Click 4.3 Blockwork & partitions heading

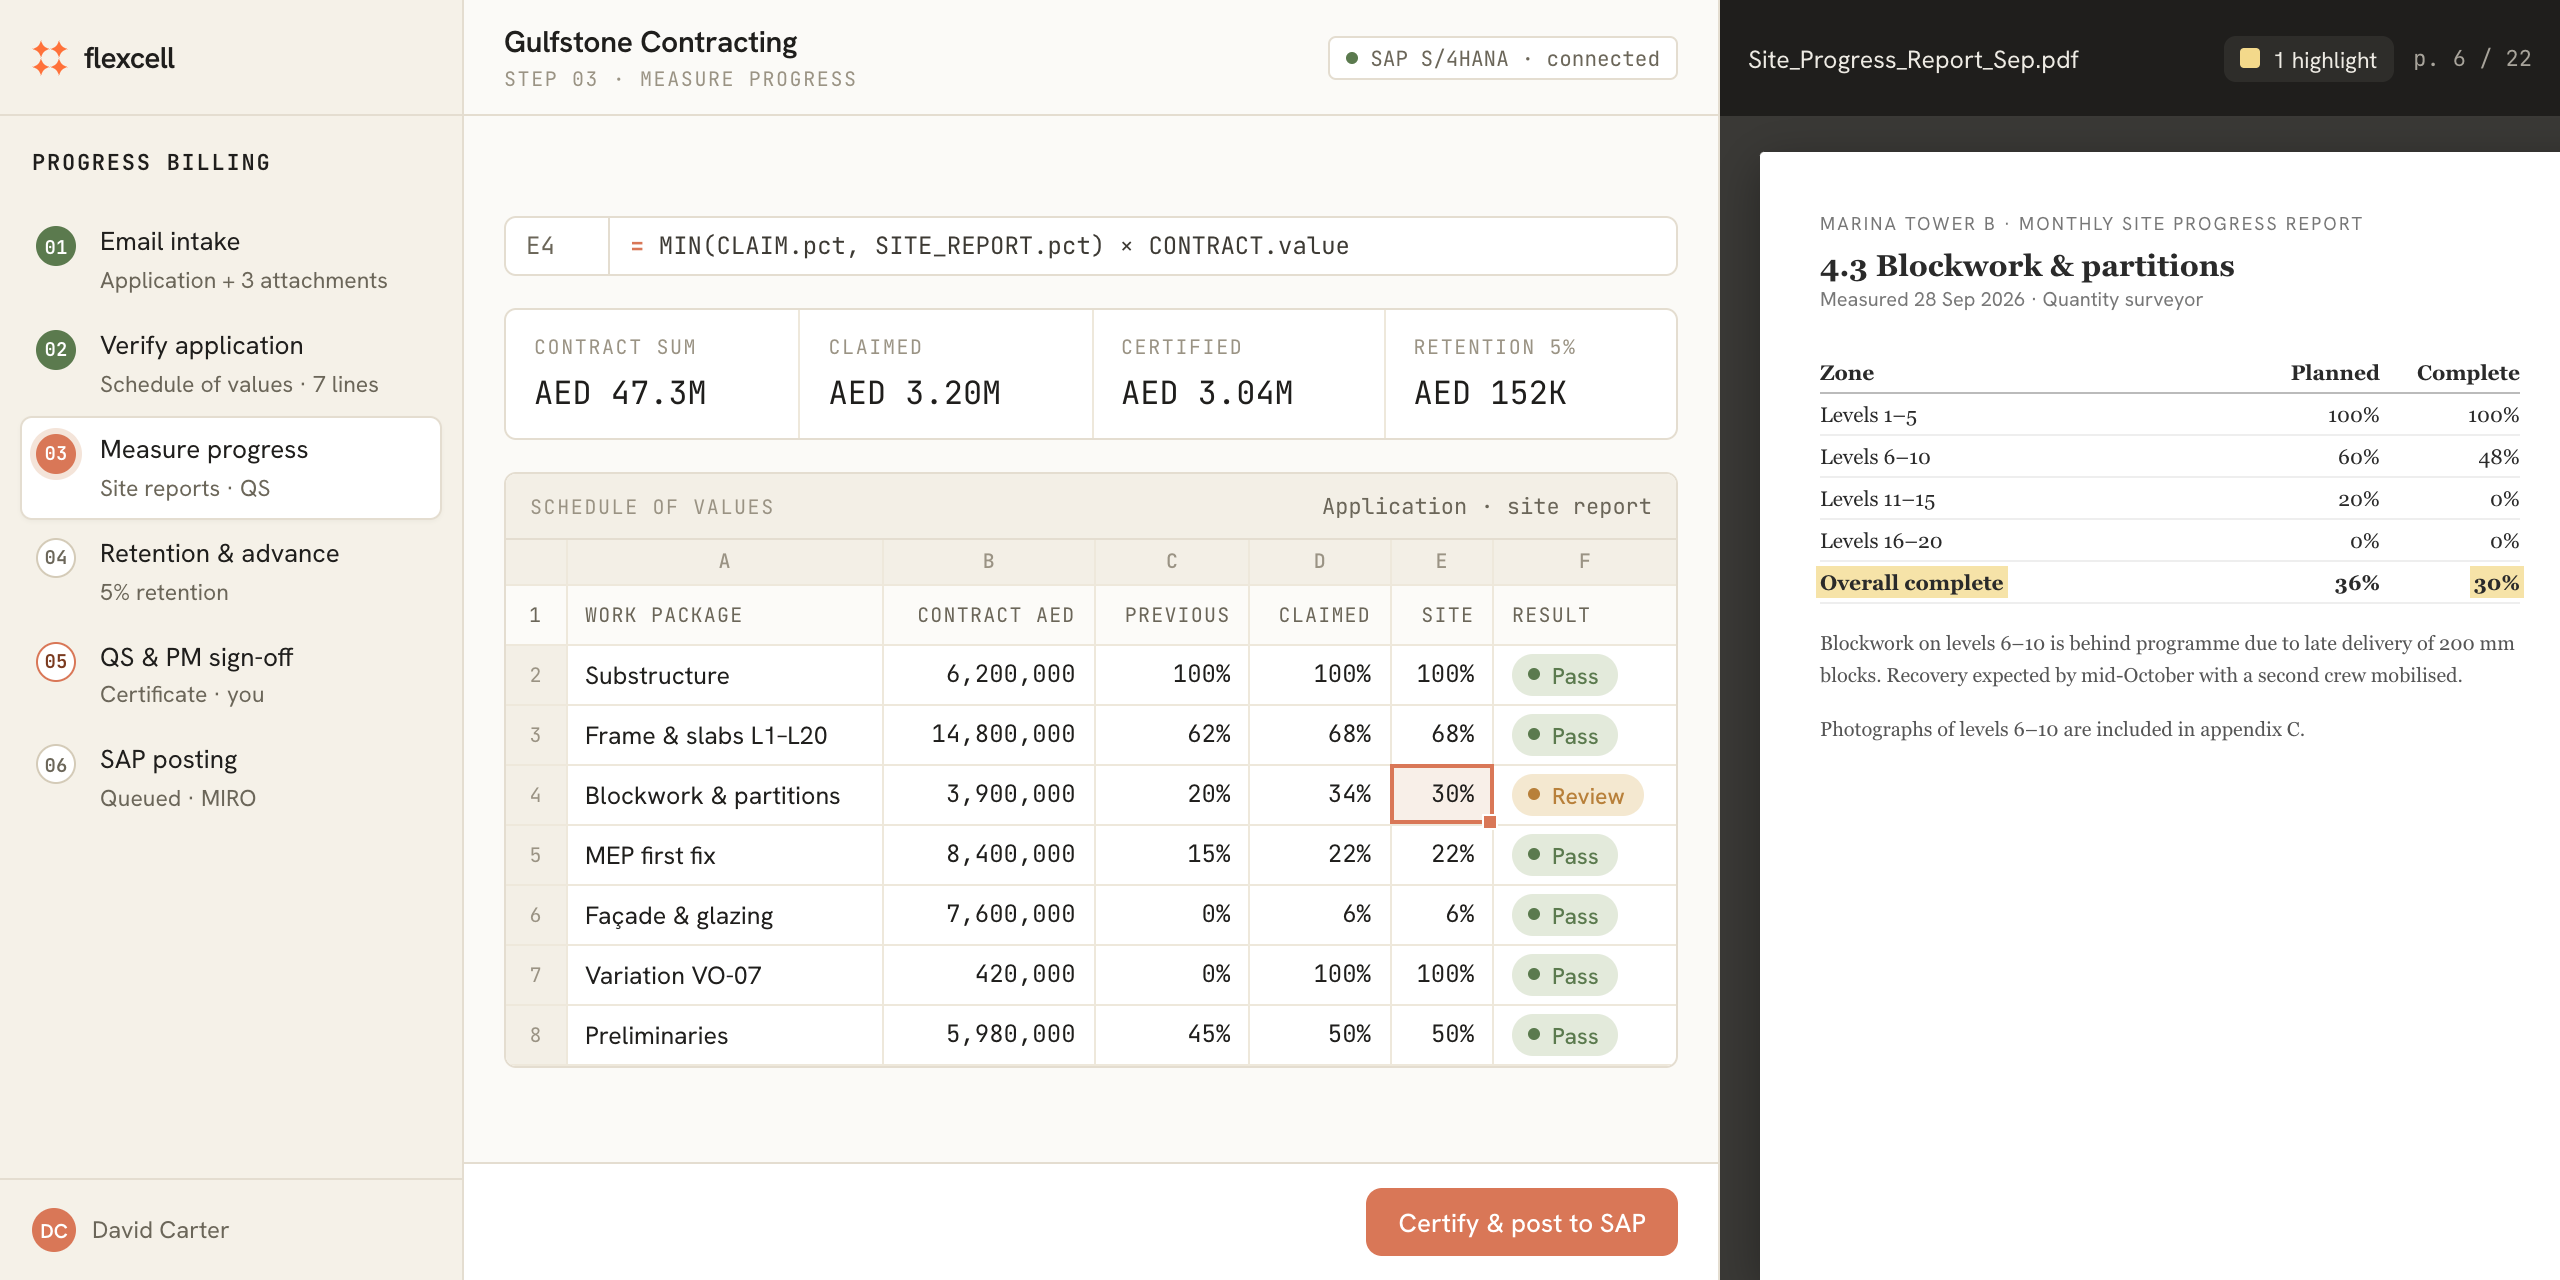pyautogui.click(x=2027, y=266)
